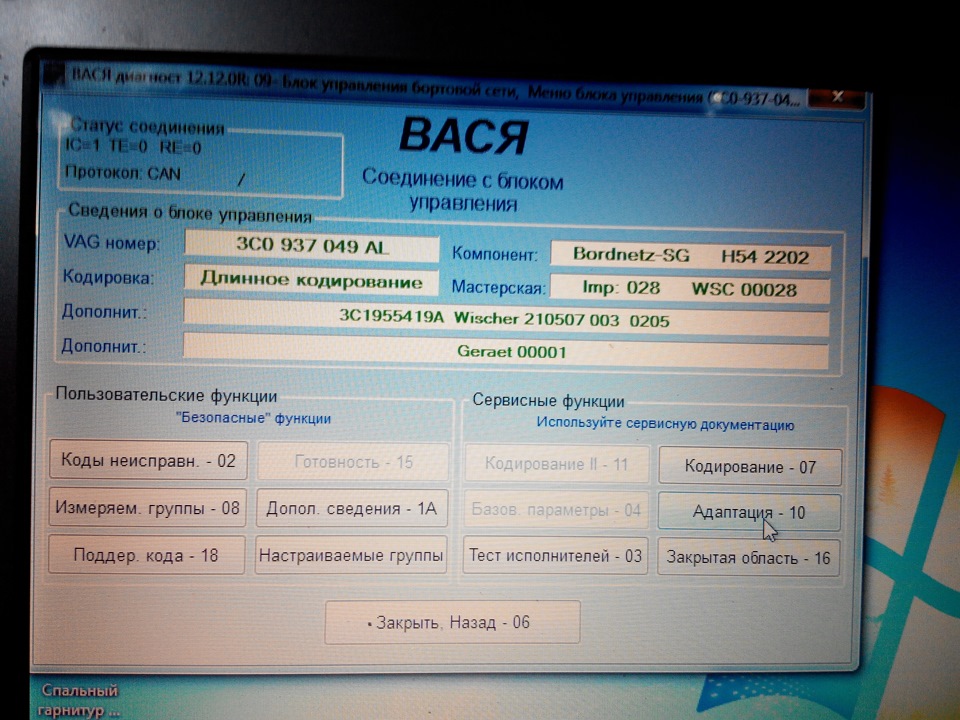
Task: Click the ВАСЯ logo heading
Action: coord(463,135)
